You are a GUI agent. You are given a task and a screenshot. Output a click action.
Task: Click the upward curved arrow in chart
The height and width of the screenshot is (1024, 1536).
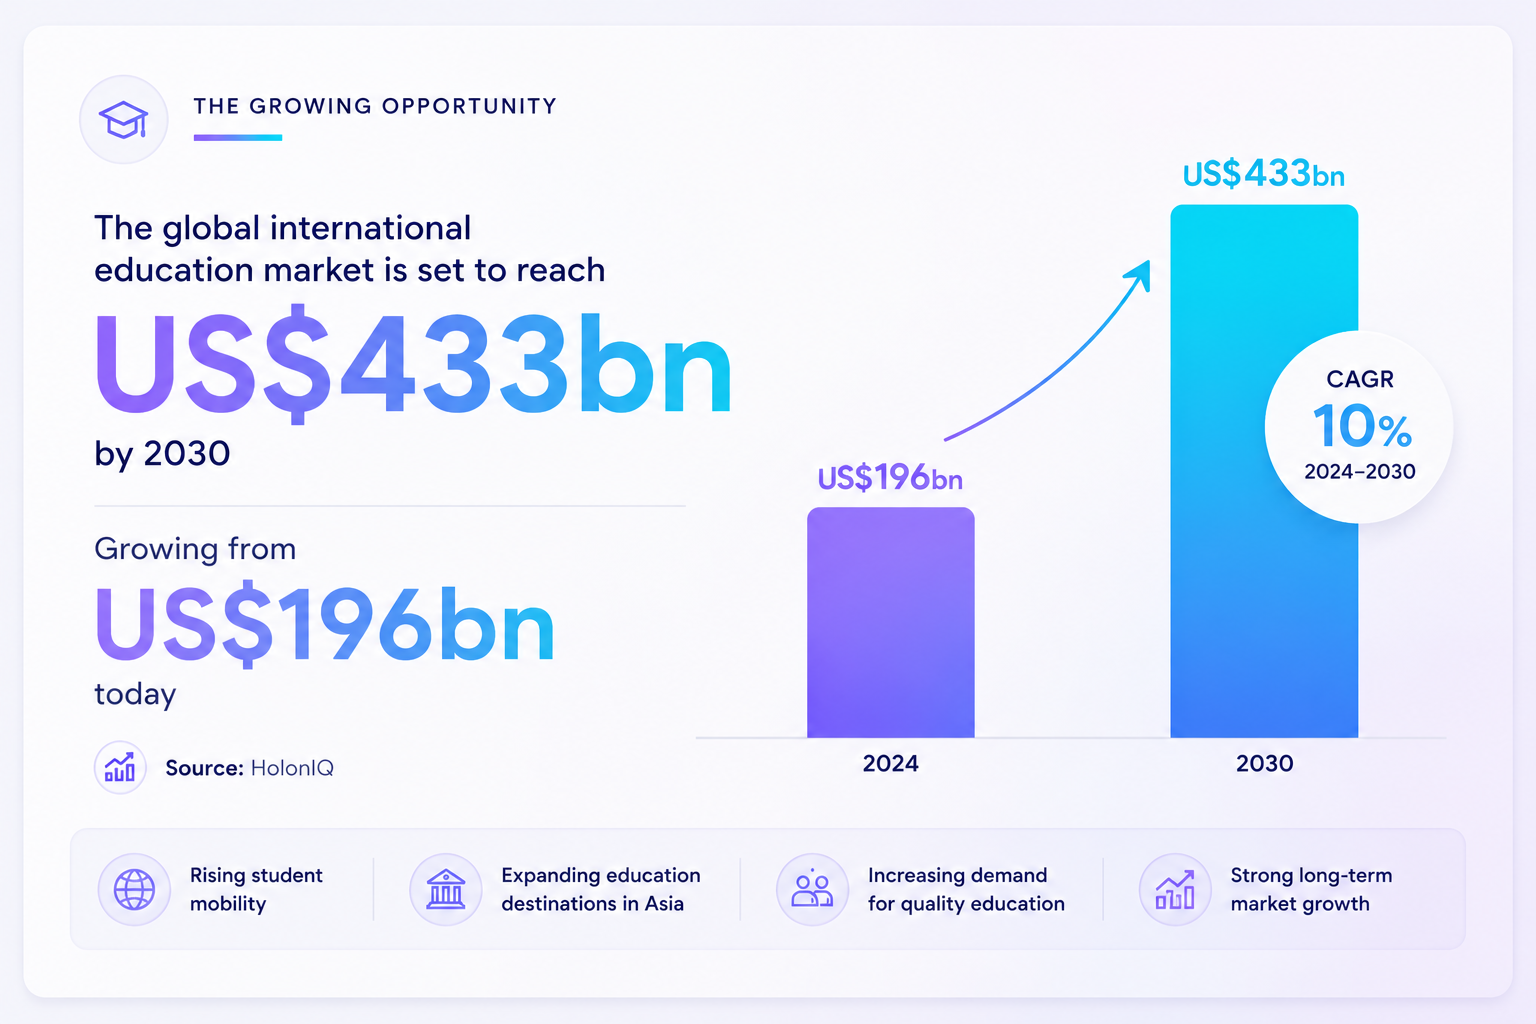[1048, 350]
